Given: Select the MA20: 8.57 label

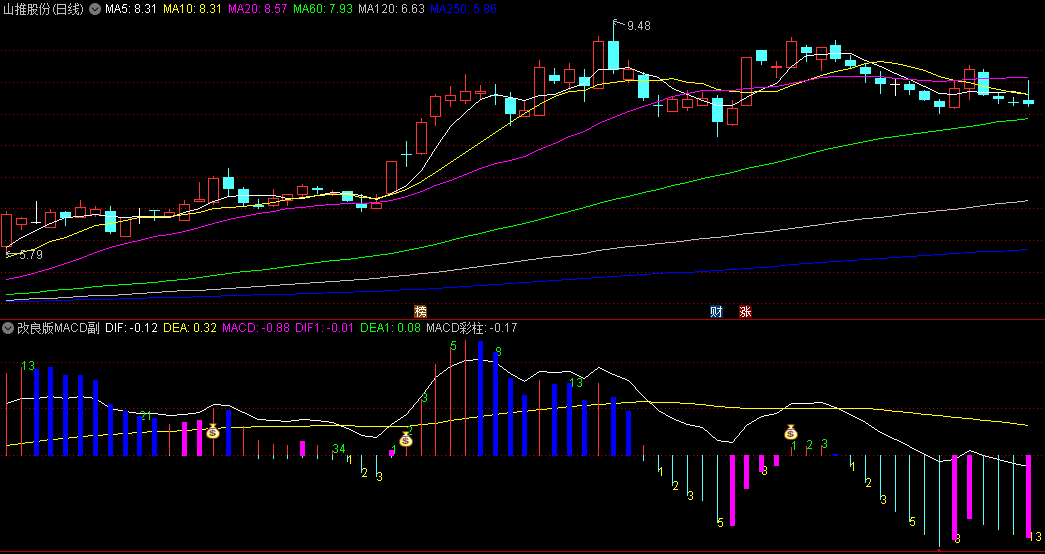Looking at the screenshot, I should (258, 9).
